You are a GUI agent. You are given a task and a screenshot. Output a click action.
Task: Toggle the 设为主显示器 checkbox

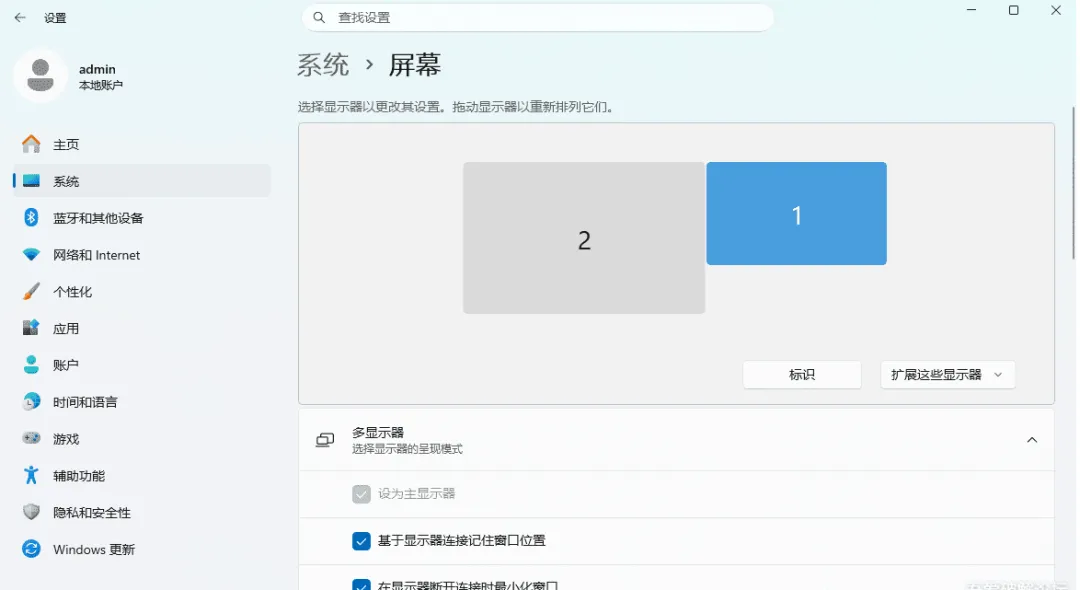[x=361, y=494]
